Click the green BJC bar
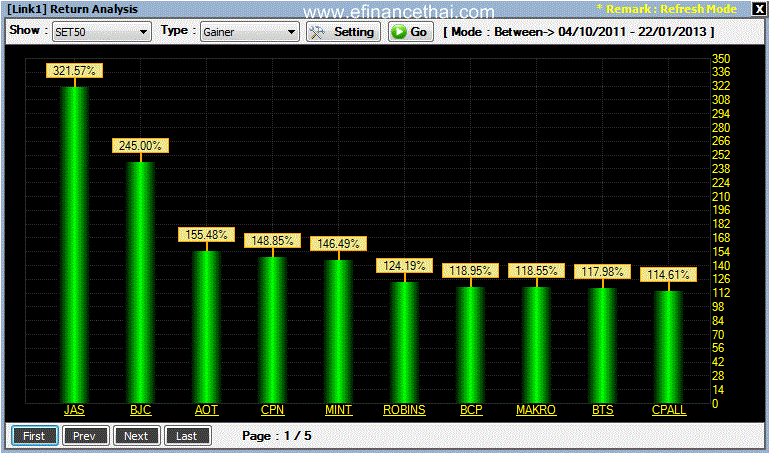This screenshot has width=770, height=454. click(x=140, y=283)
